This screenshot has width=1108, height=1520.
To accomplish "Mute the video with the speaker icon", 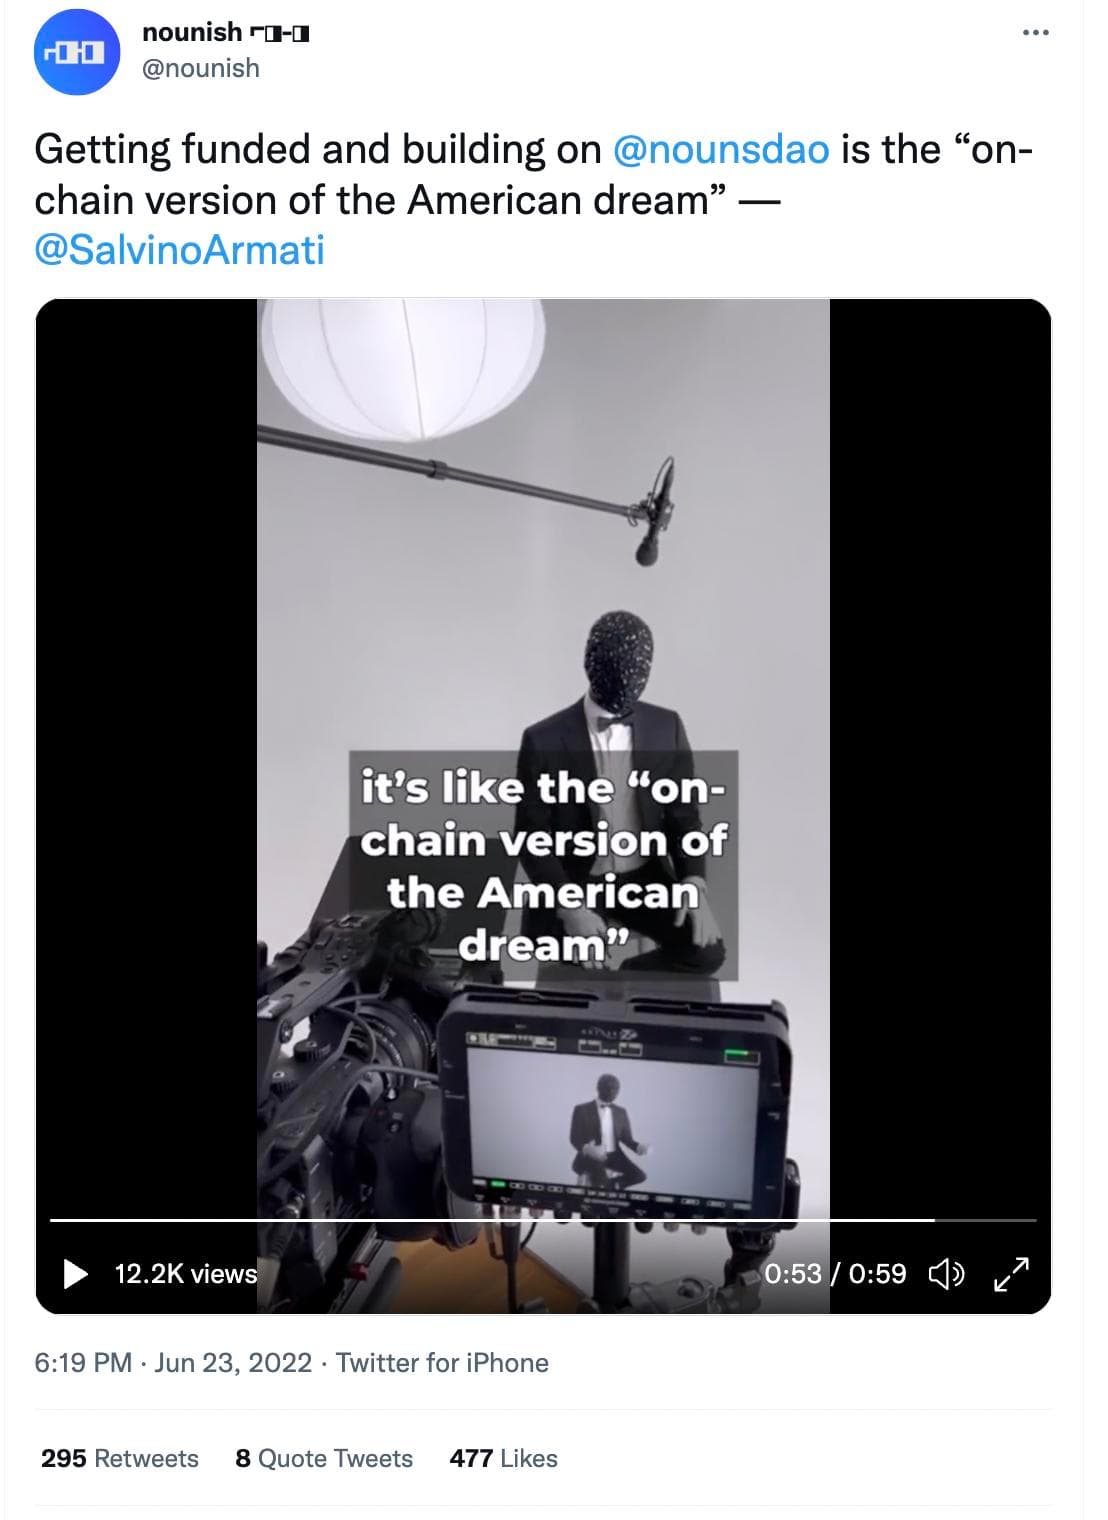I will 947,1273.
